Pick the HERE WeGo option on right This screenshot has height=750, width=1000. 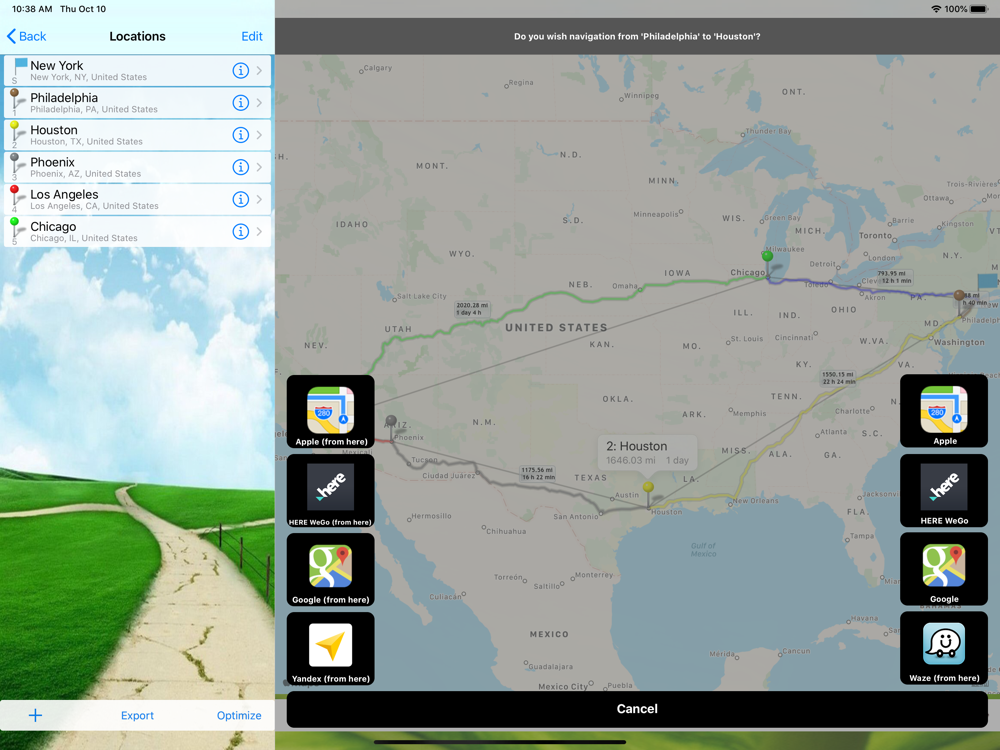click(x=944, y=490)
